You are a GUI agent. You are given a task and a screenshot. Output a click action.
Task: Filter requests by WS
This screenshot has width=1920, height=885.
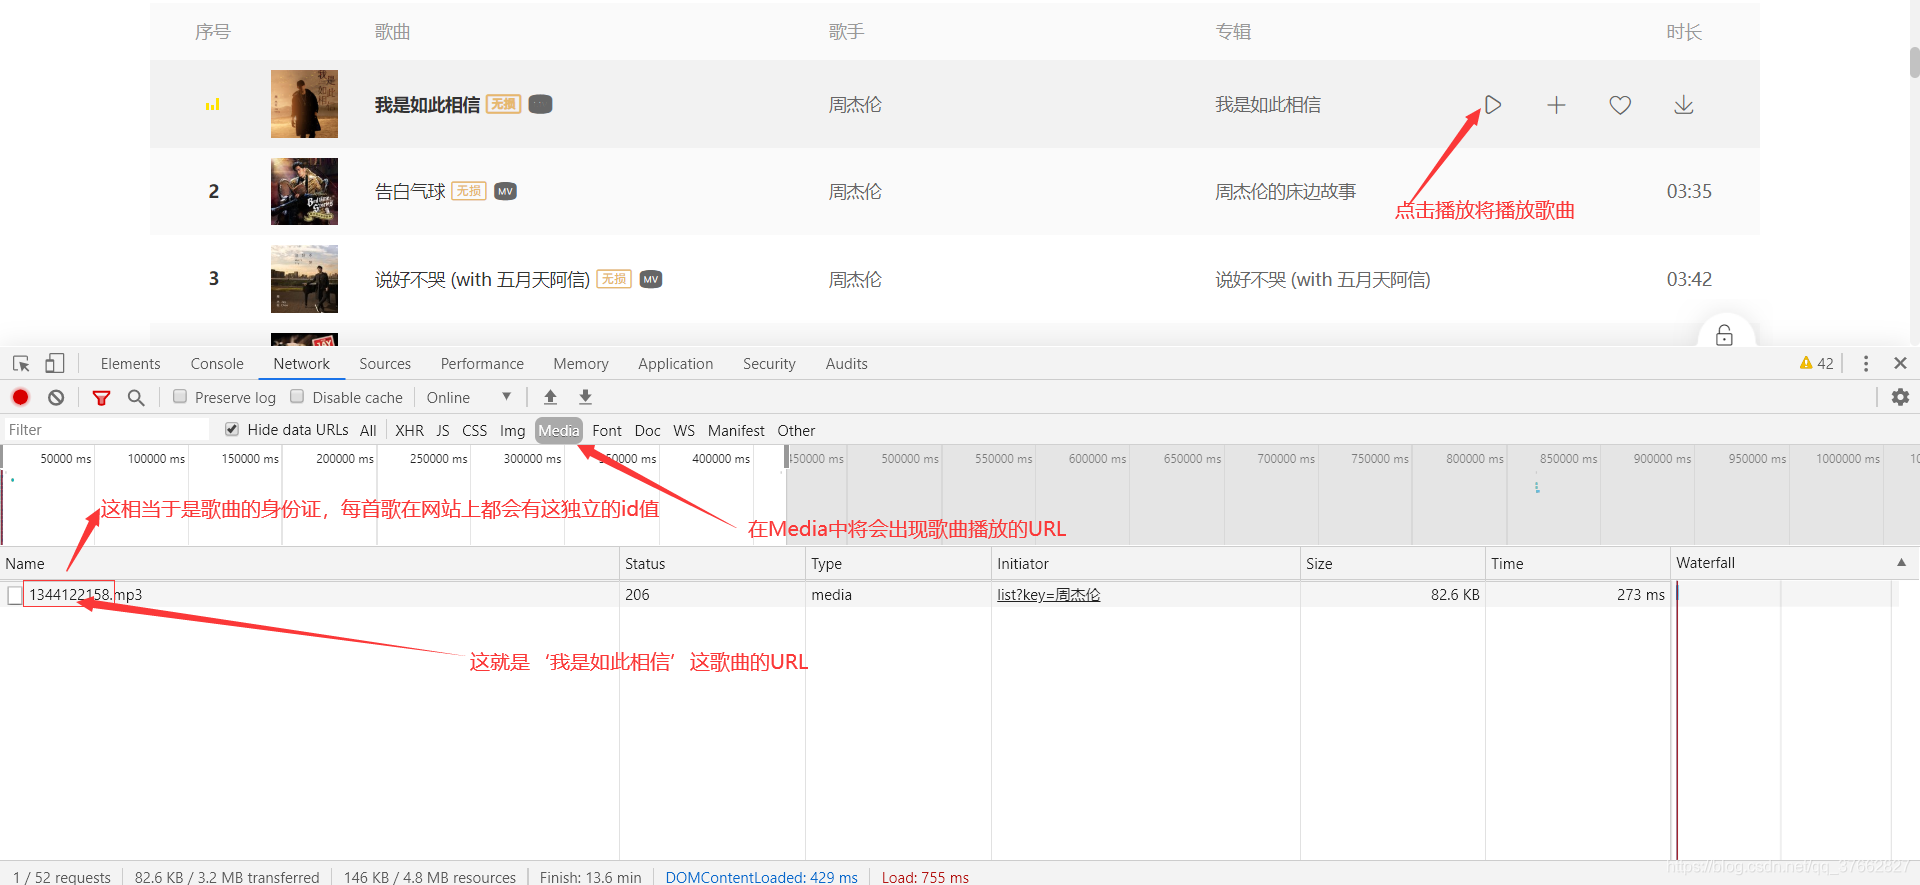(684, 430)
